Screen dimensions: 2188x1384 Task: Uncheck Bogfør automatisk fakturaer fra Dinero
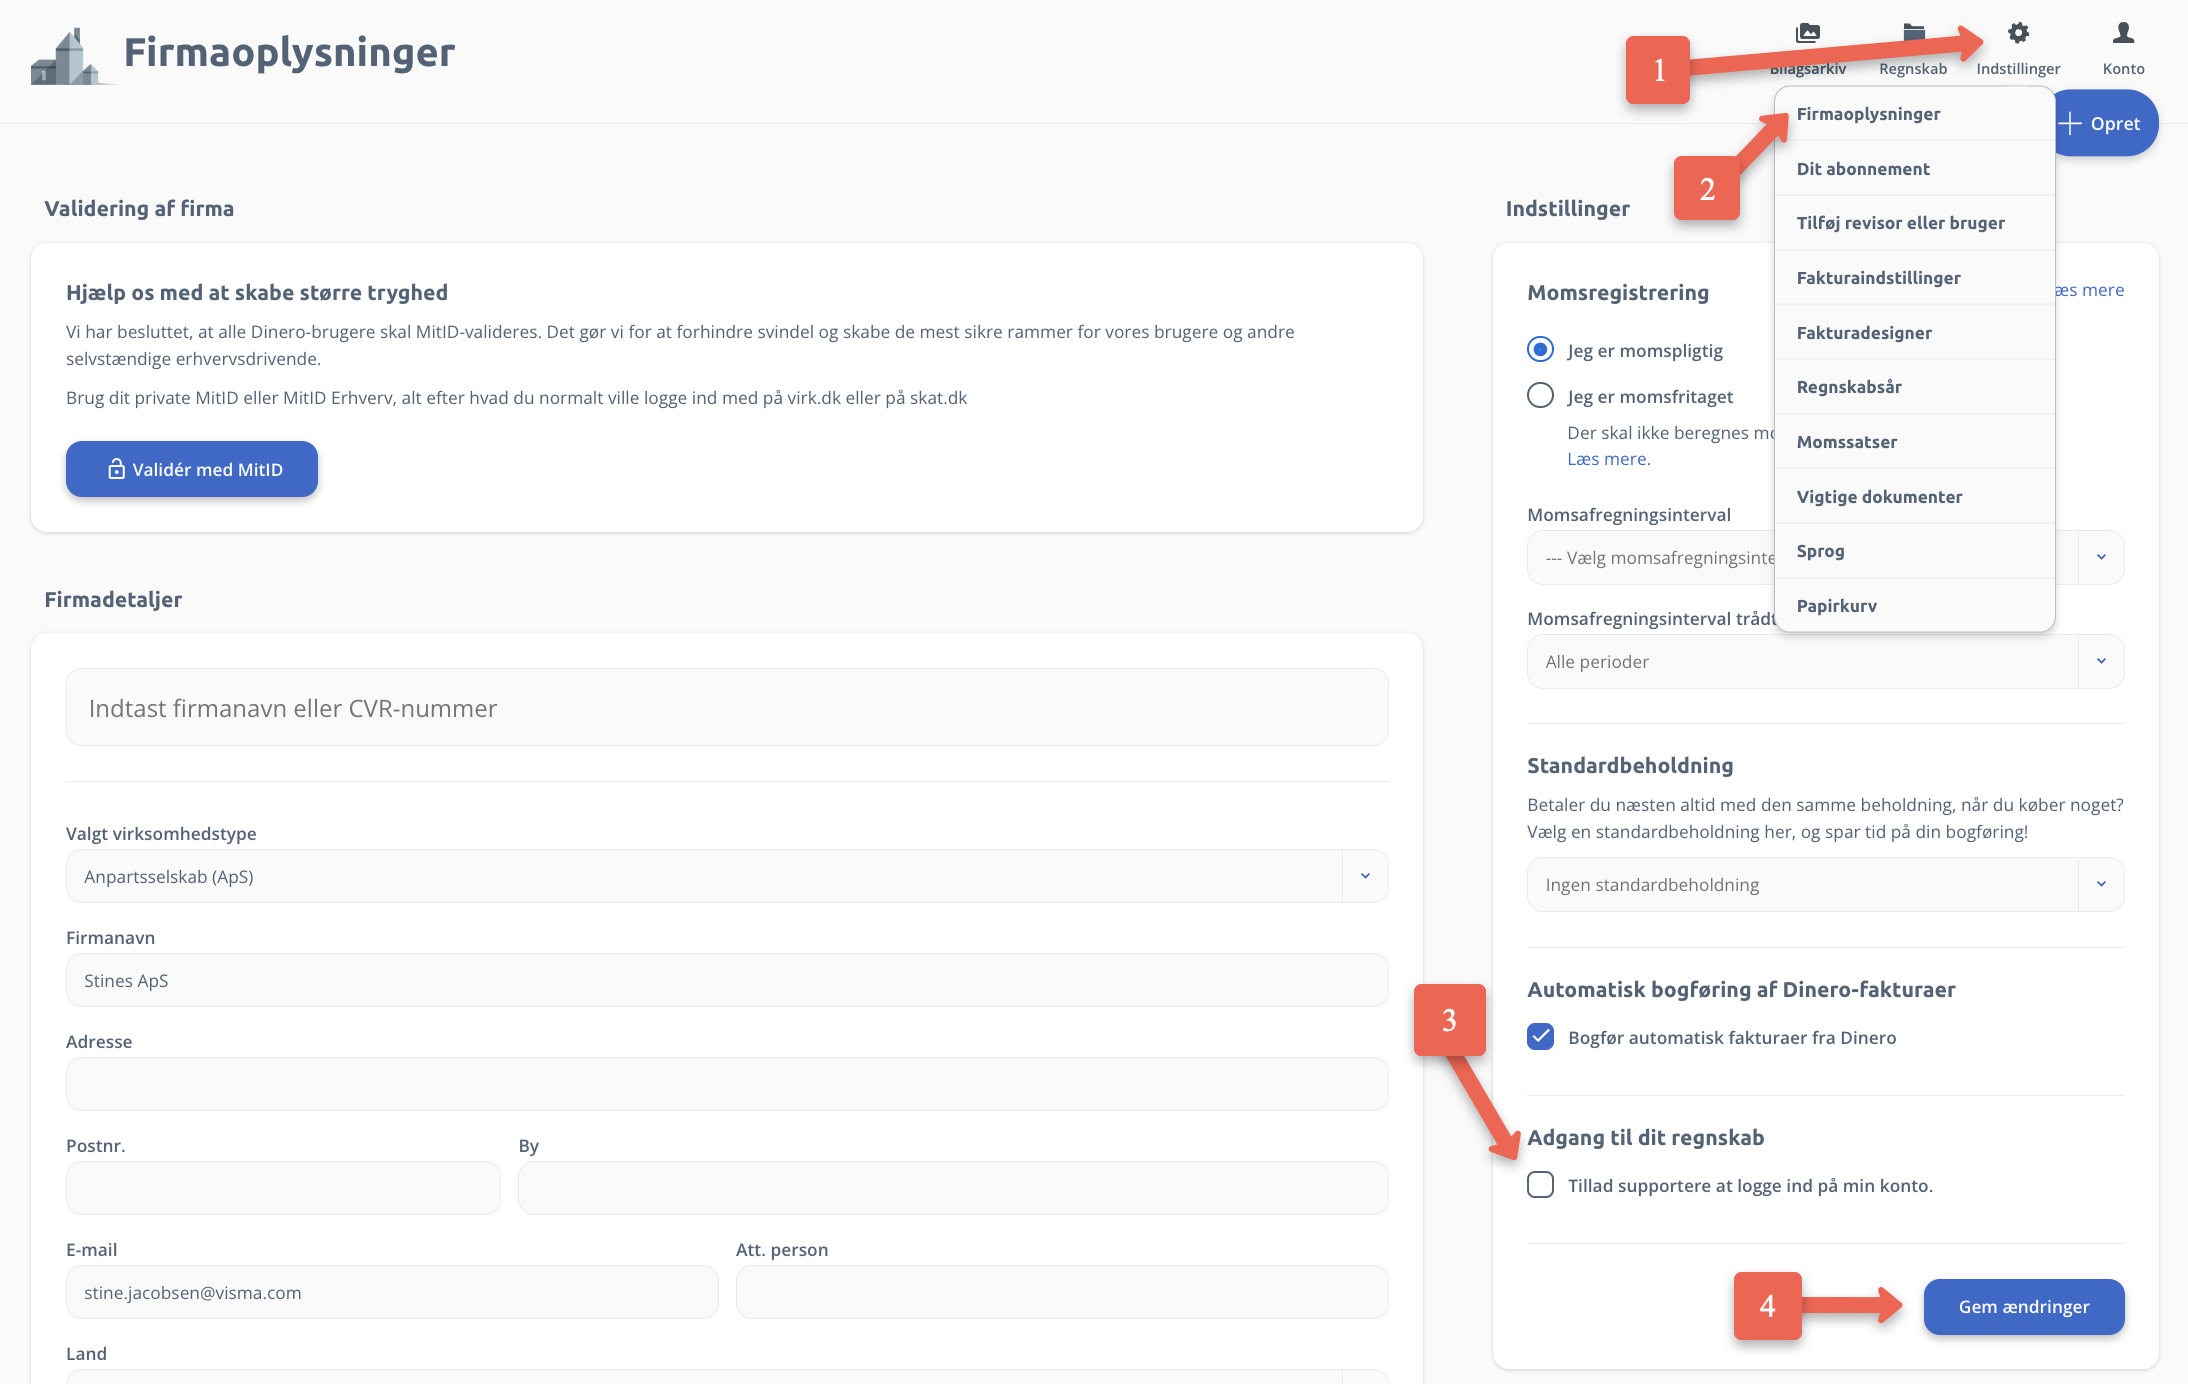click(x=1540, y=1037)
